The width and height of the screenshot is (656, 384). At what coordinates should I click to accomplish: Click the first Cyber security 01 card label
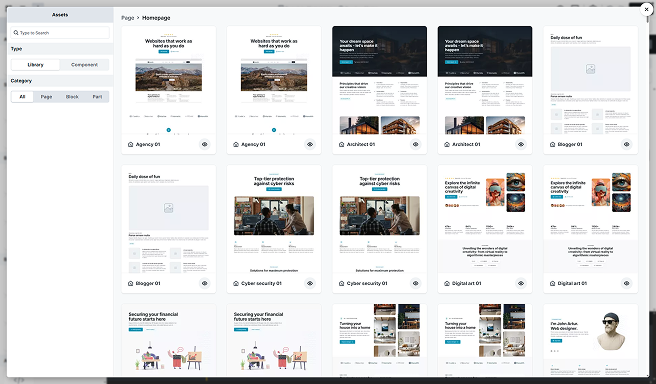point(261,283)
